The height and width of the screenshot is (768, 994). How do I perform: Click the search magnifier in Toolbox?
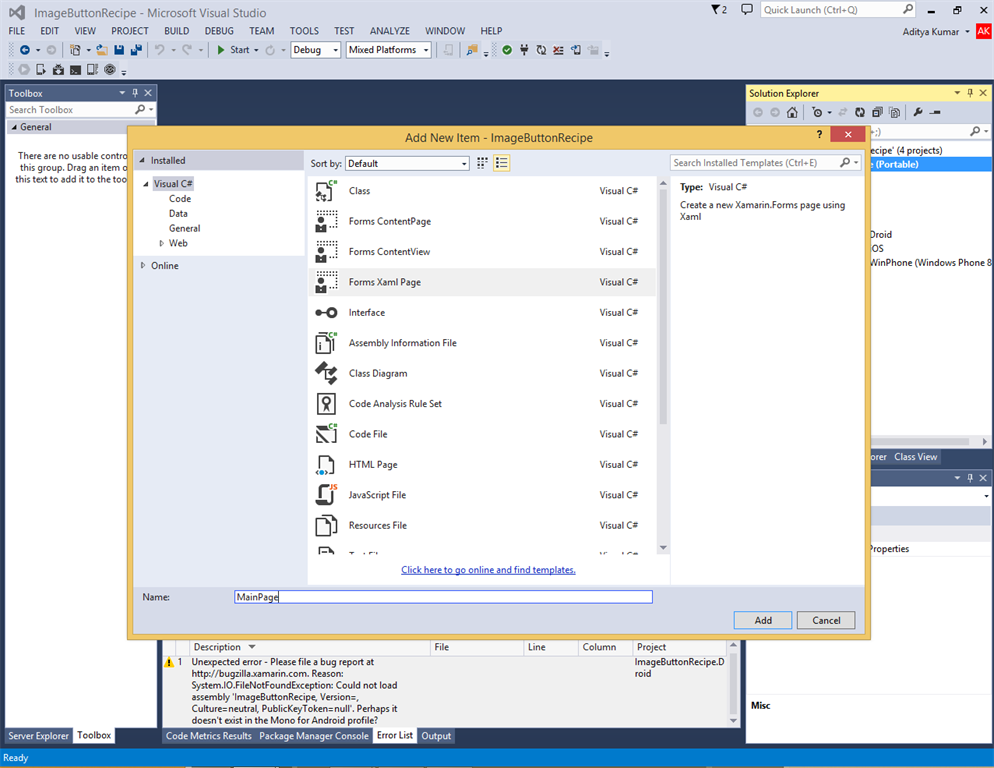pyautogui.click(x=140, y=110)
